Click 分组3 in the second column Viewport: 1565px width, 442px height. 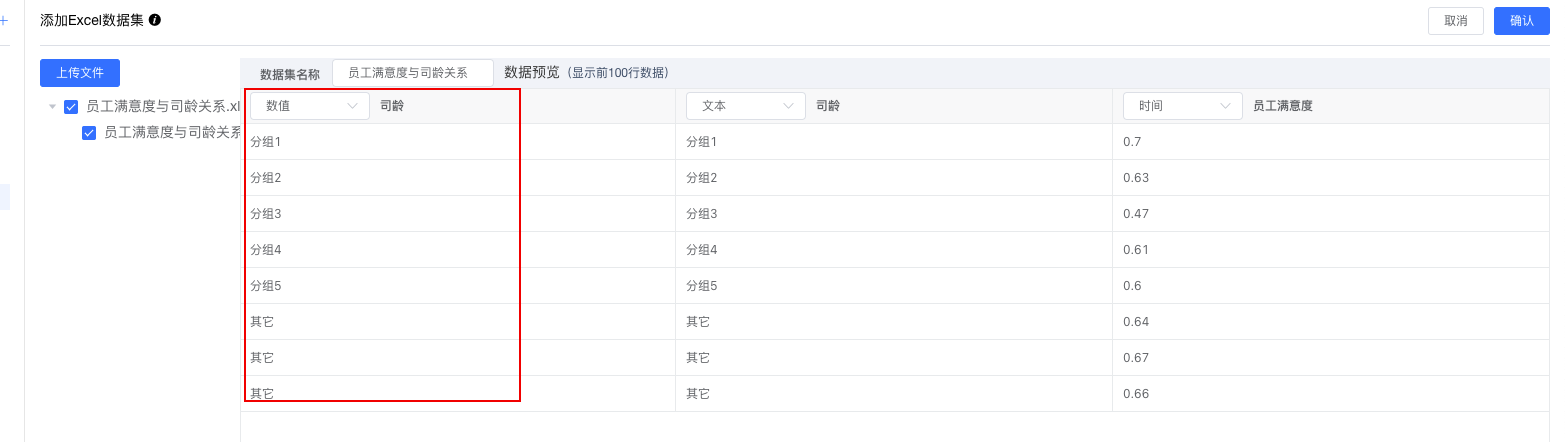click(702, 214)
